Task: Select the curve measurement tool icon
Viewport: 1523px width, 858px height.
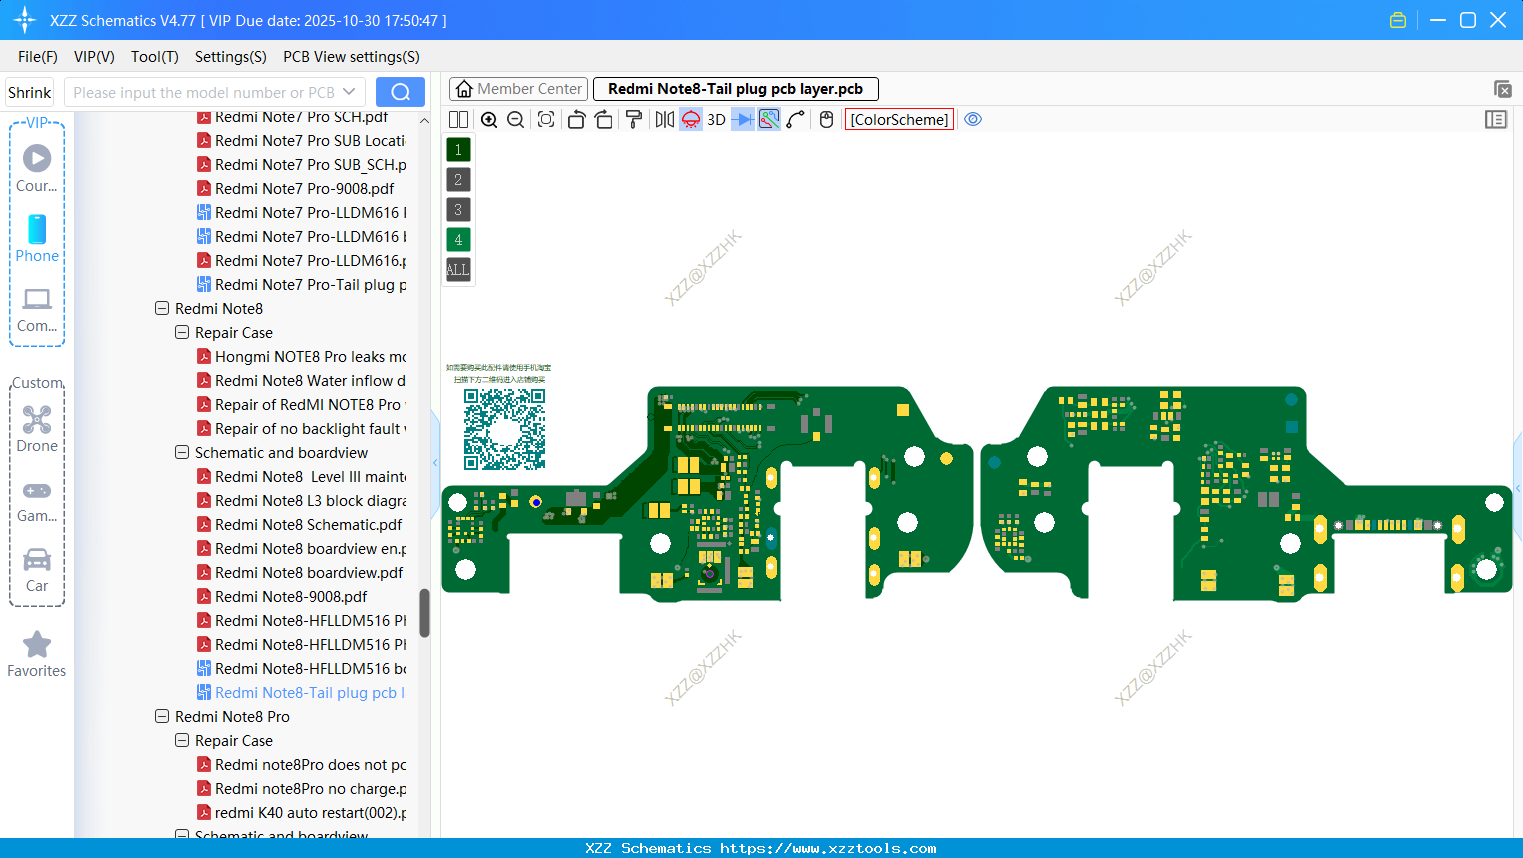Action: pos(795,119)
